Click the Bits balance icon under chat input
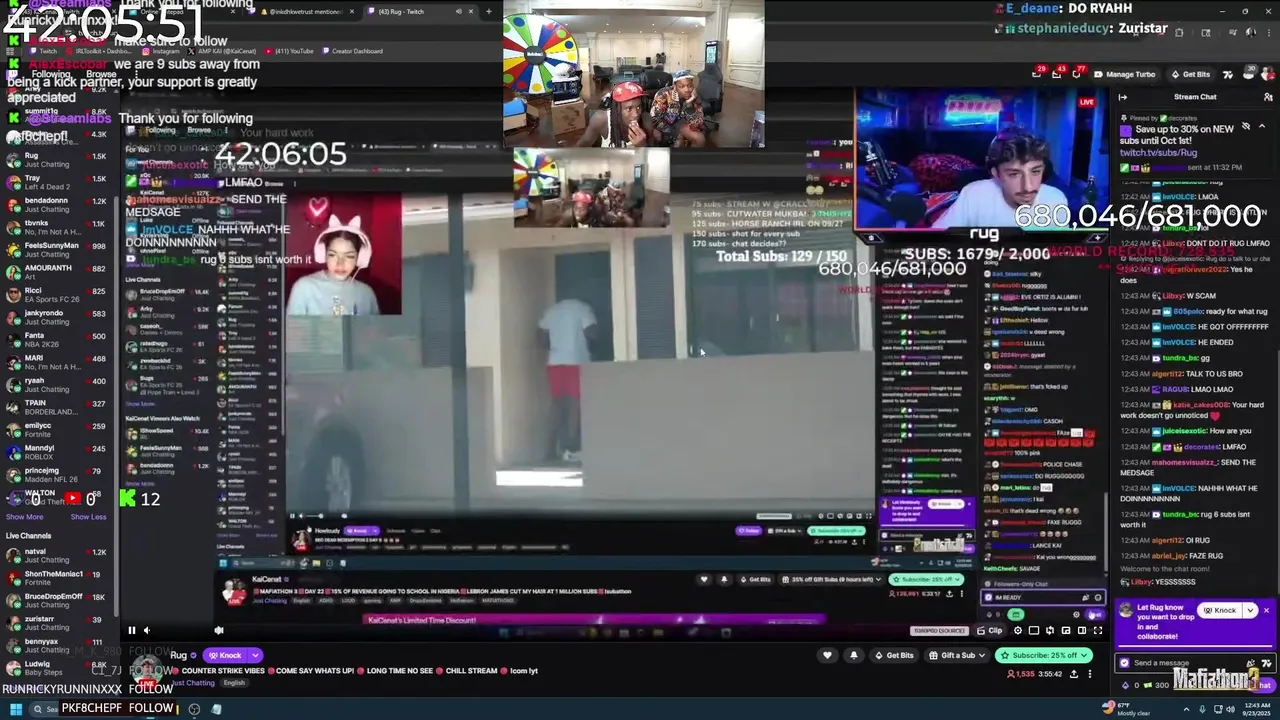Viewport: 1280px width, 720px height. click(x=1124, y=685)
